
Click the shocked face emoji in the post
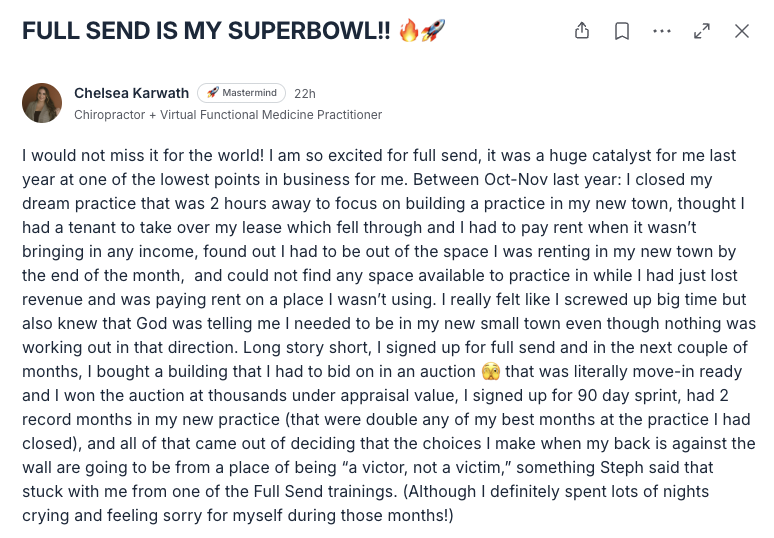click(491, 371)
